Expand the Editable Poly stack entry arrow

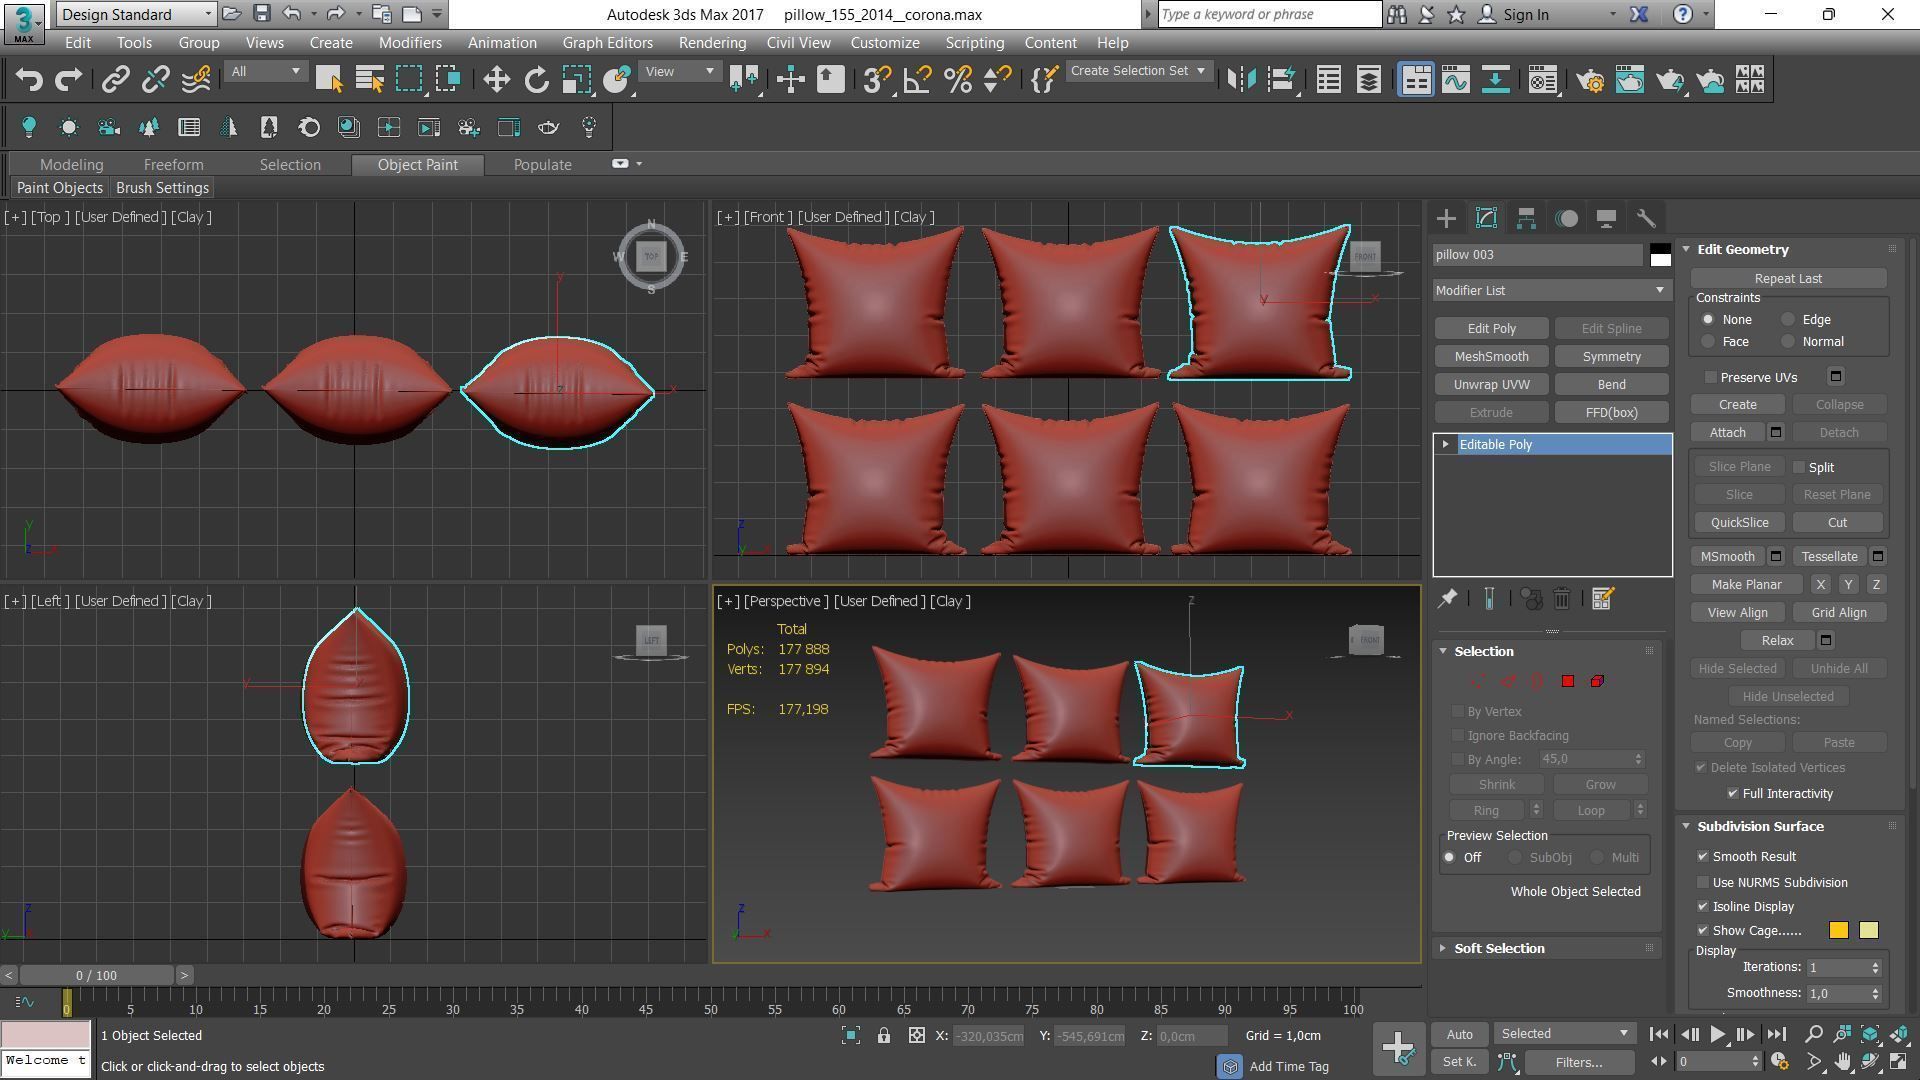pos(1445,444)
